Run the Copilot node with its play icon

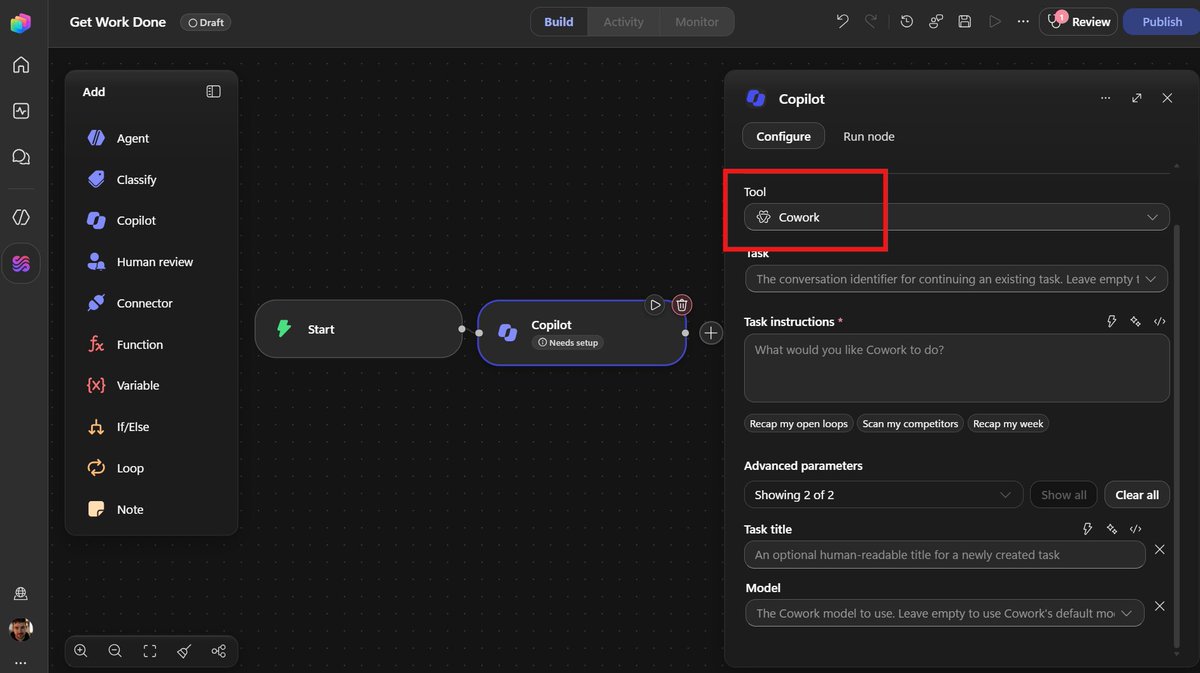point(655,305)
